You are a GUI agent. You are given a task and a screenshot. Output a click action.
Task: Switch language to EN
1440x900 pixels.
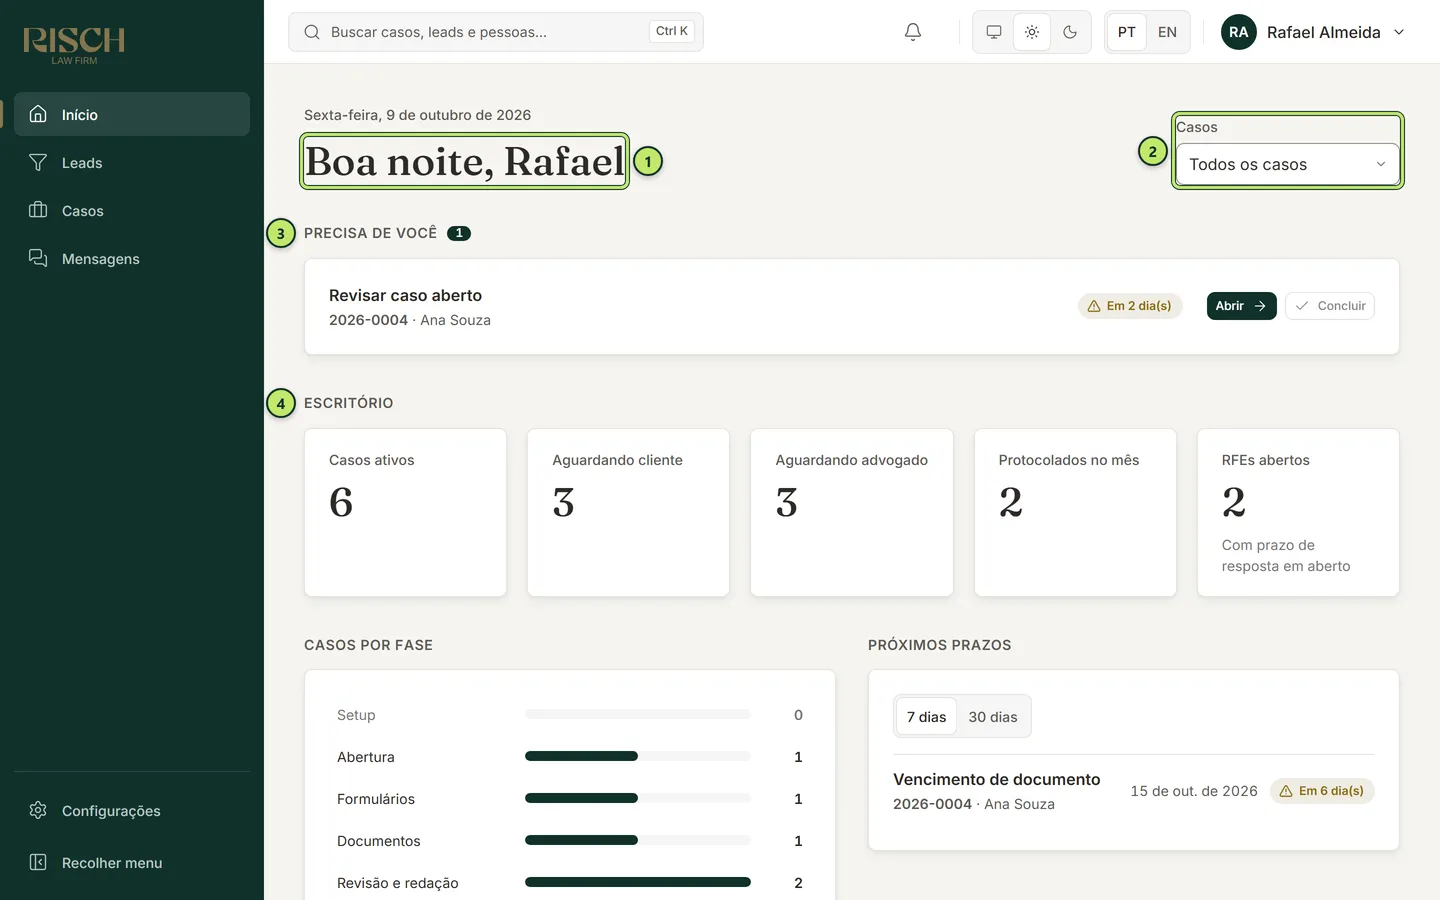click(x=1167, y=32)
